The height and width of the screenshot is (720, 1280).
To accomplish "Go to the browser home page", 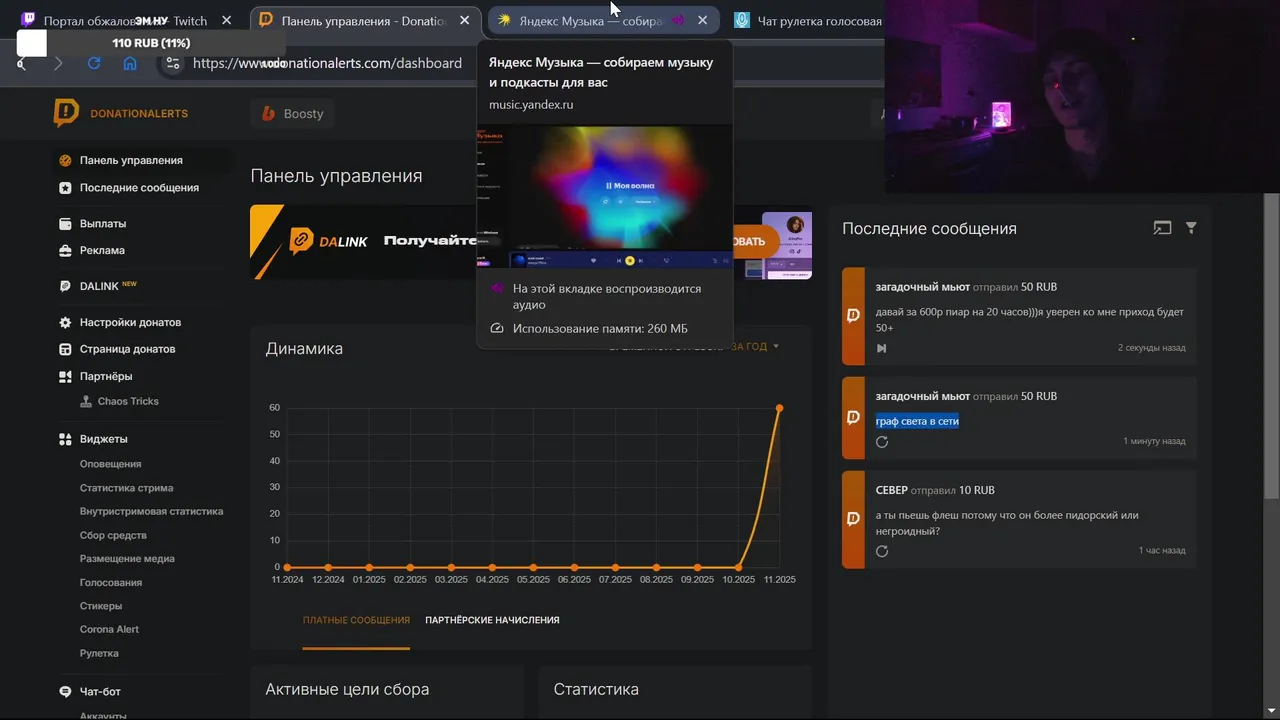I will [130, 63].
